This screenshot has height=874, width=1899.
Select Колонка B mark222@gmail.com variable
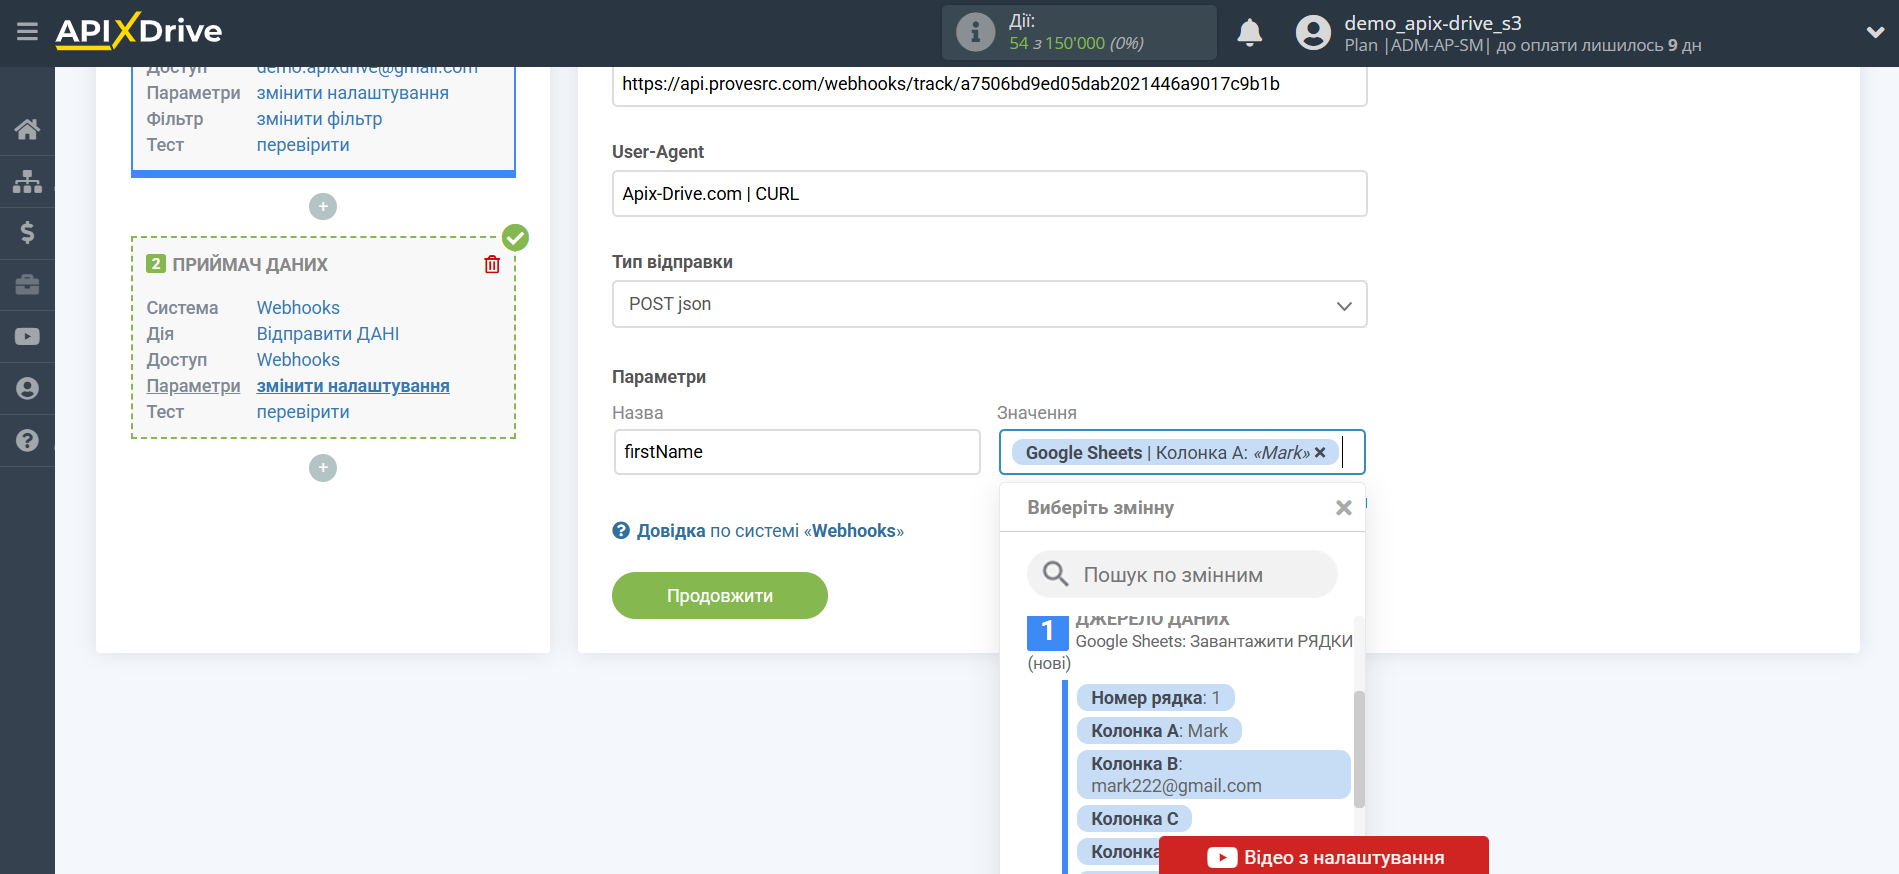(x=1213, y=775)
